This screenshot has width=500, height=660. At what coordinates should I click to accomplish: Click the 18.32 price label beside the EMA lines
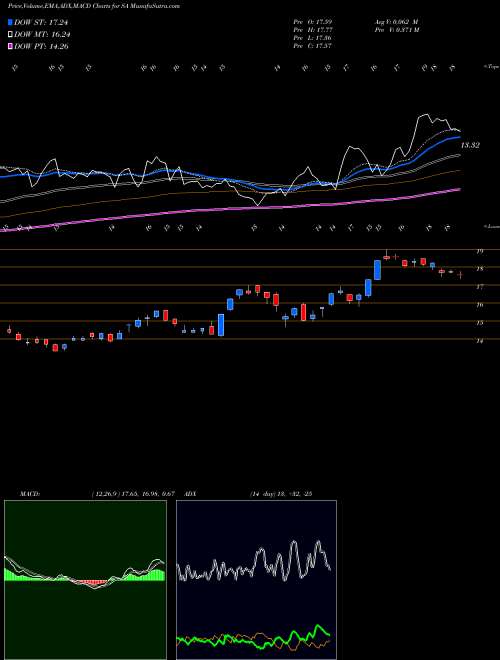coord(471,145)
